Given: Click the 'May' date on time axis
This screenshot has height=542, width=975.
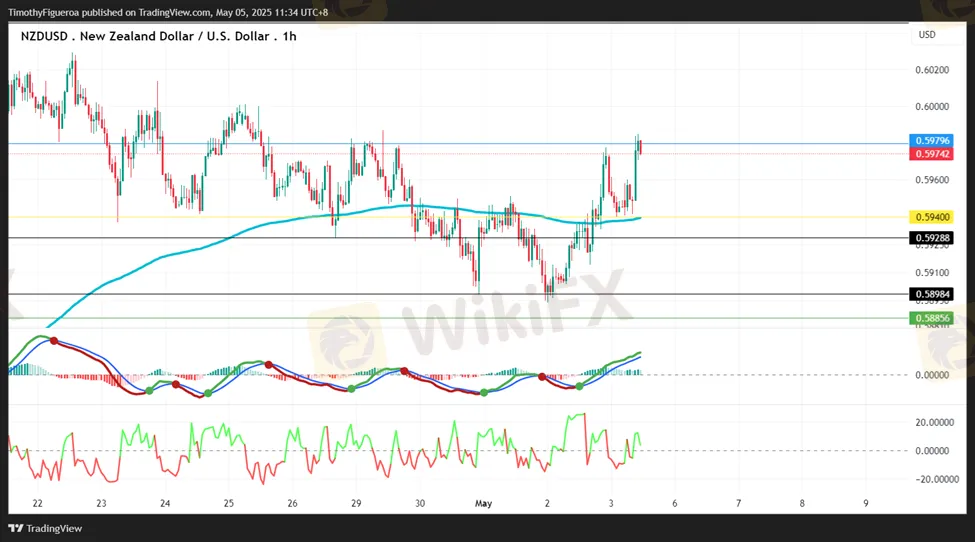Looking at the screenshot, I should click(x=484, y=503).
